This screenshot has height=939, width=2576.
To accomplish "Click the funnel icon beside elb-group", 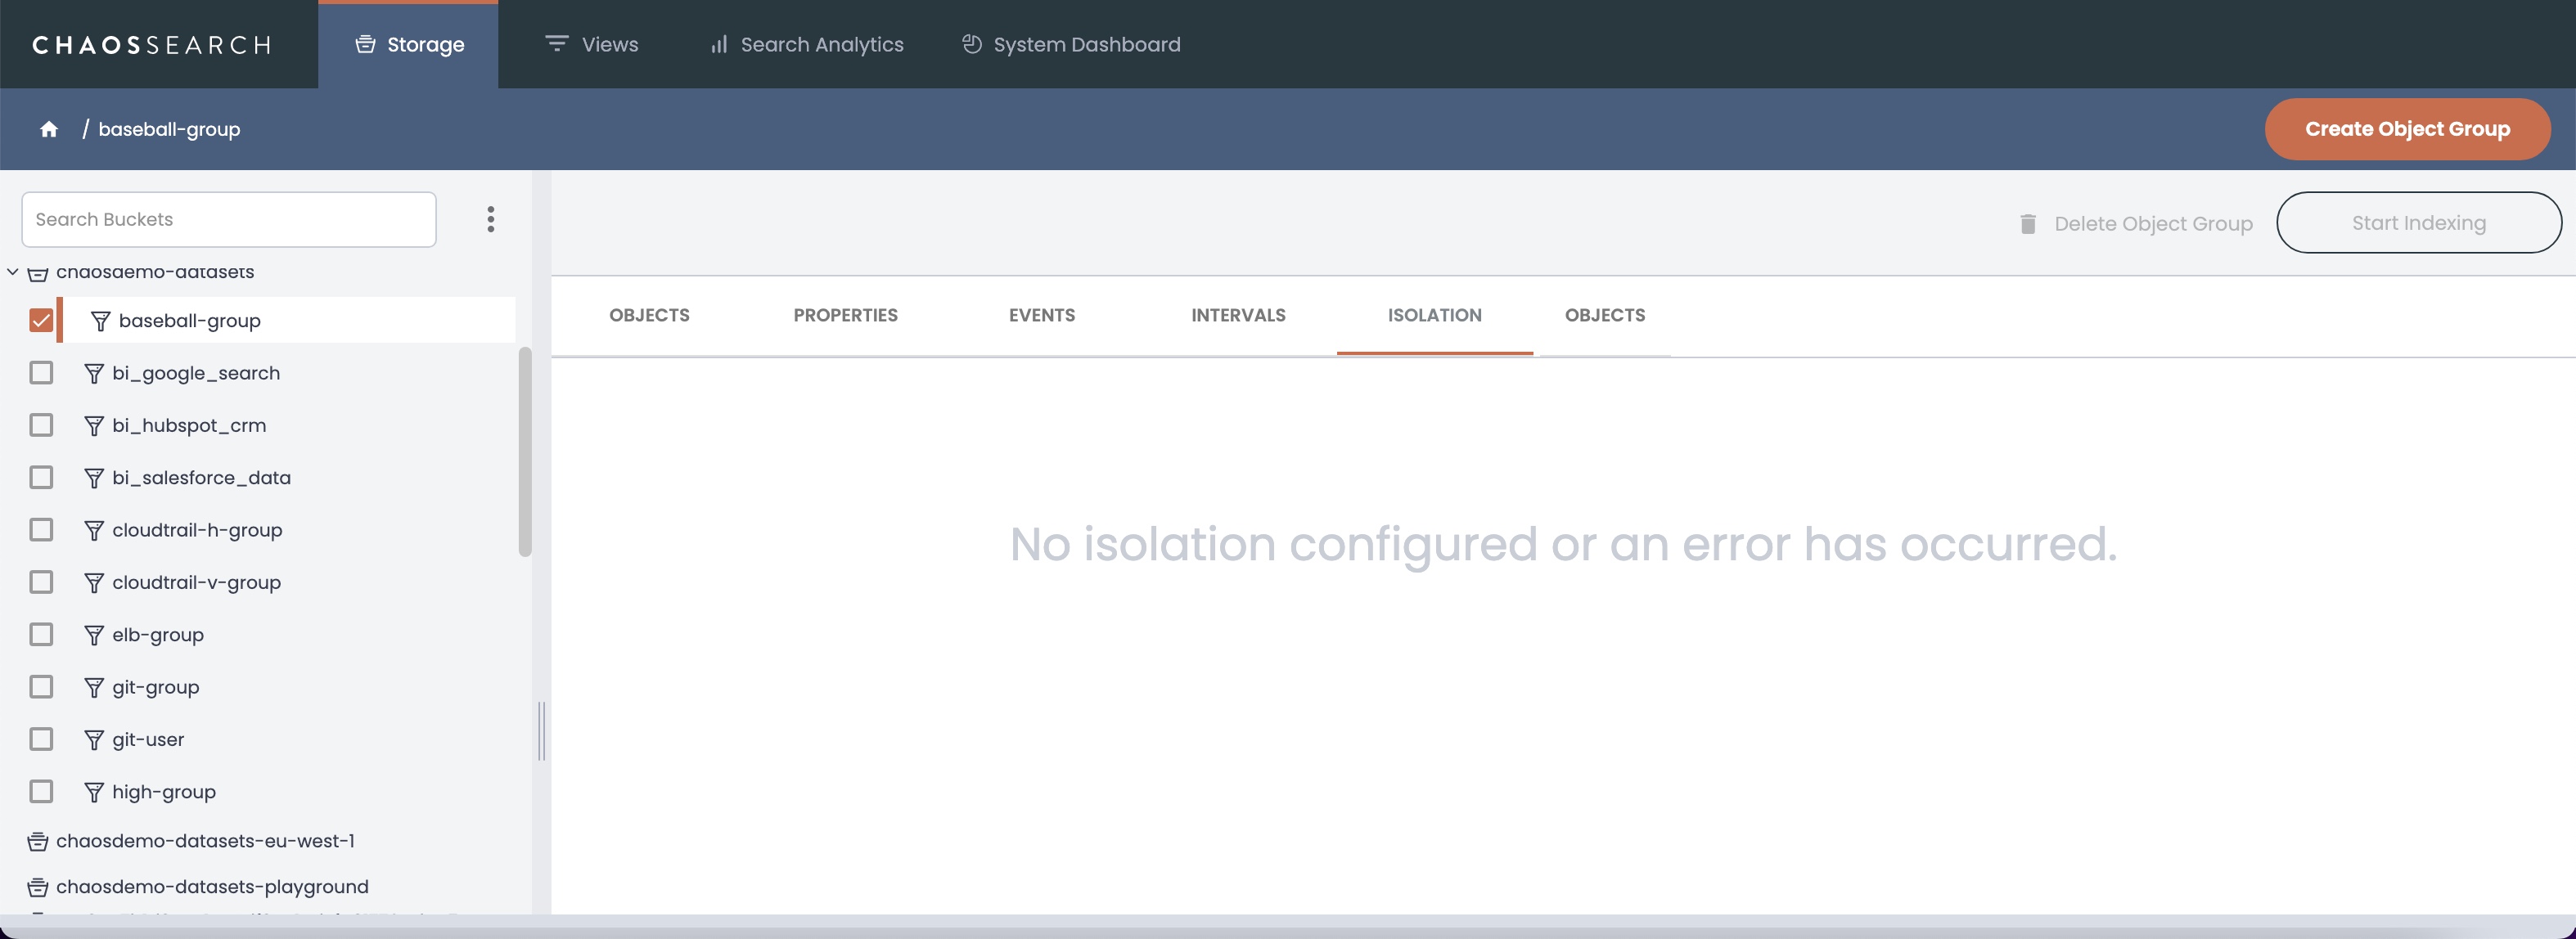I will [x=94, y=635].
